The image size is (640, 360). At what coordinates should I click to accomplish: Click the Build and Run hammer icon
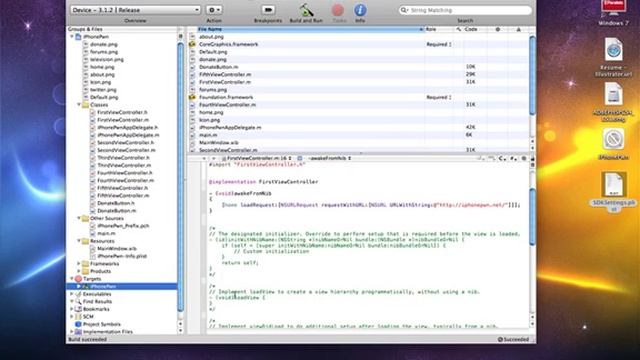306,10
